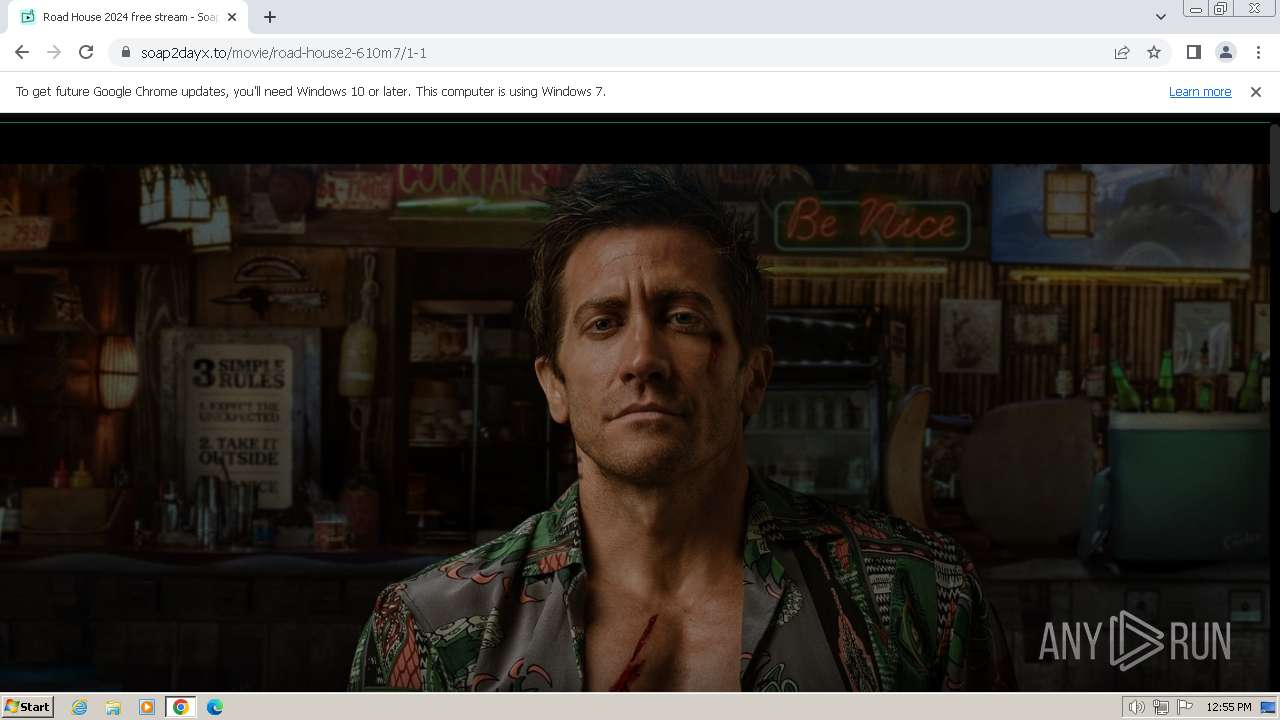Screen dimensions: 1280x720
Task: Open the Chrome side panel
Action: 1193,52
